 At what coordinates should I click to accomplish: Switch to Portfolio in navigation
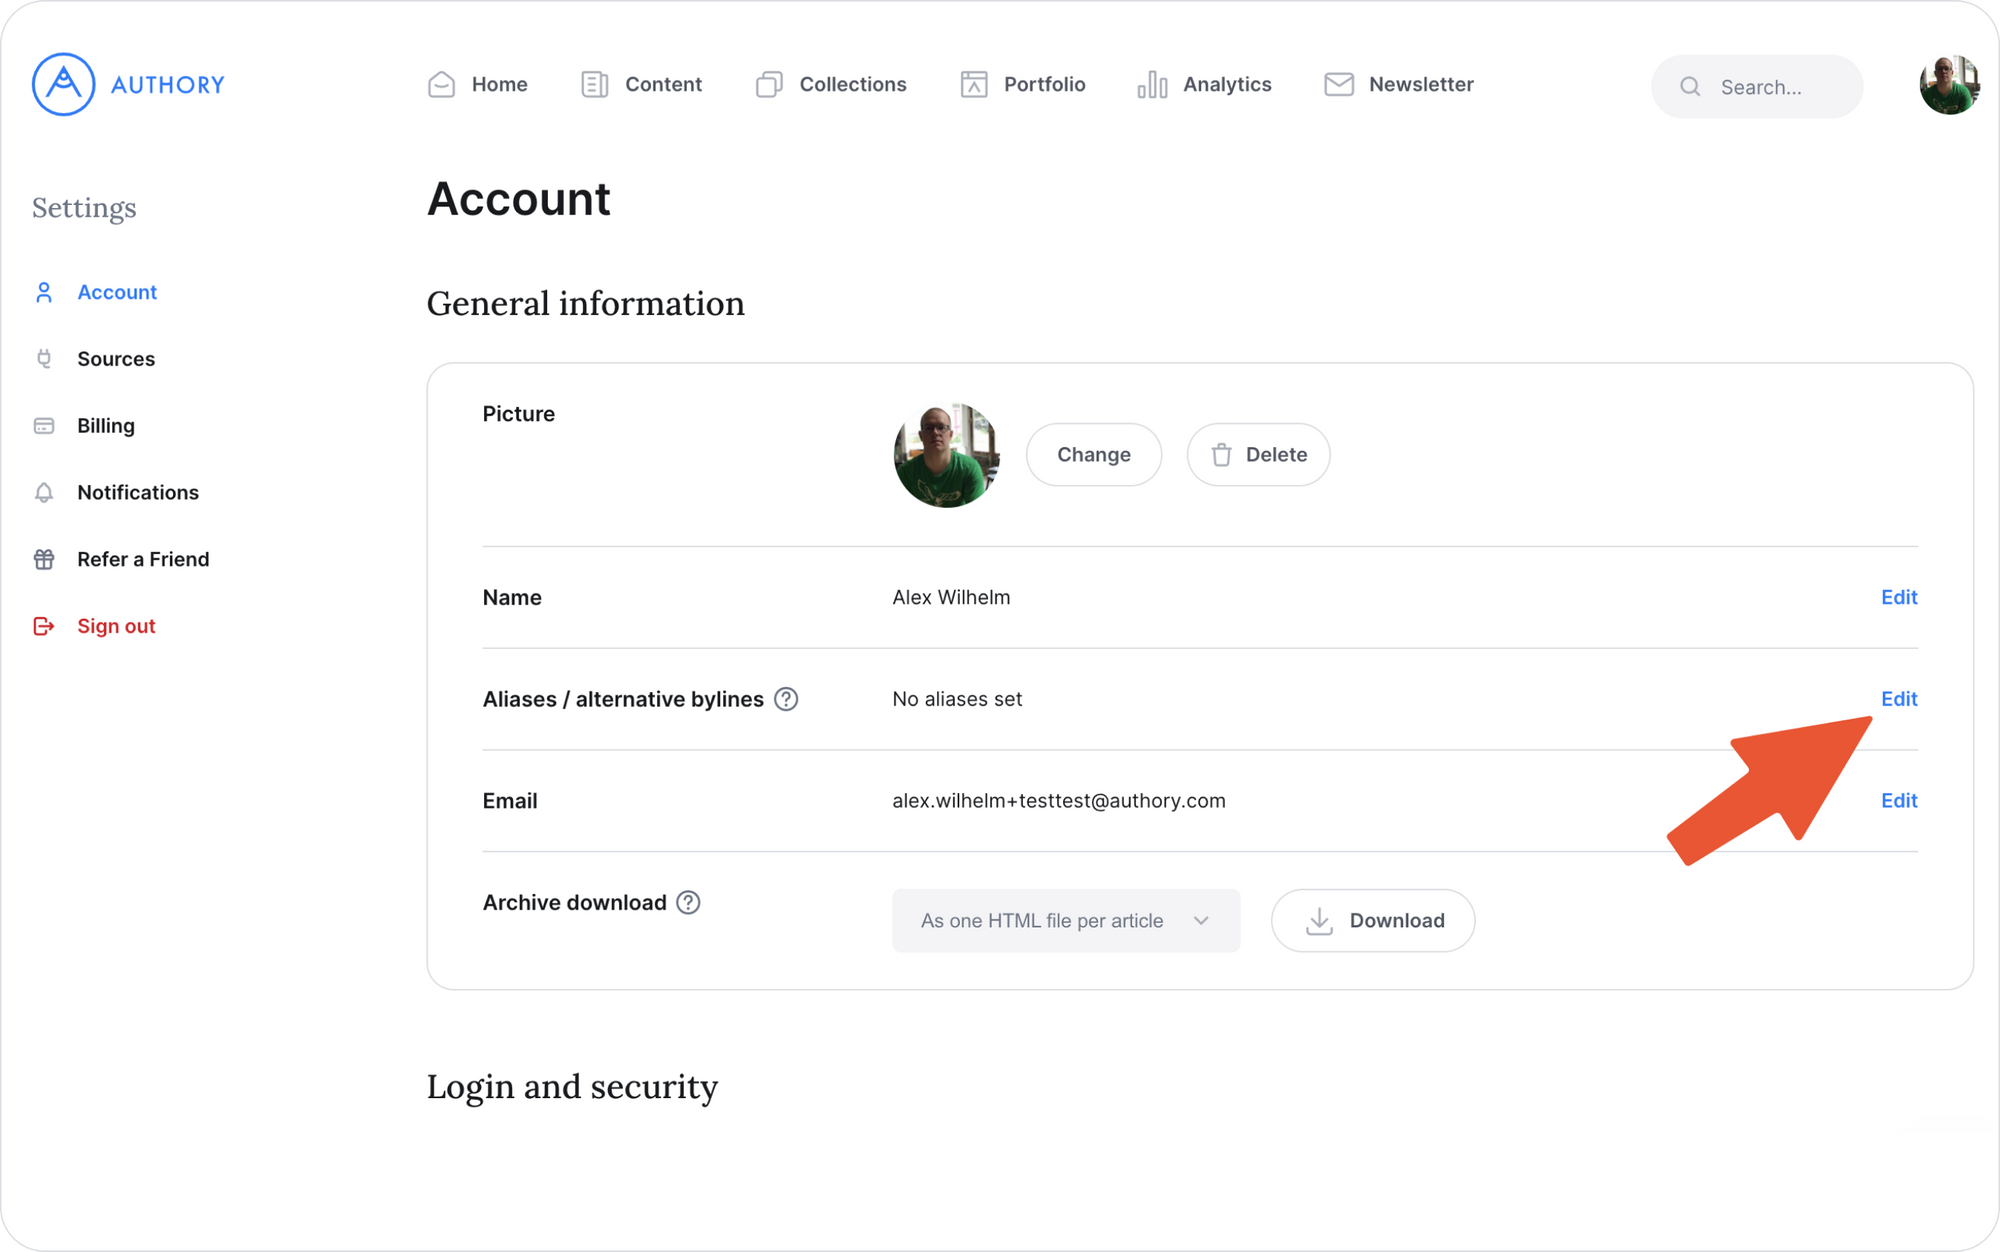pos(1023,84)
